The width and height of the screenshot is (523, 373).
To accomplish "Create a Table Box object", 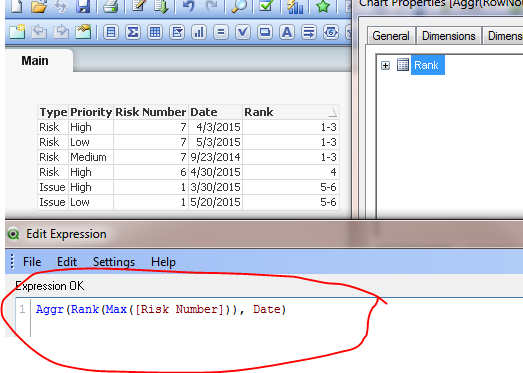I will point(155,32).
